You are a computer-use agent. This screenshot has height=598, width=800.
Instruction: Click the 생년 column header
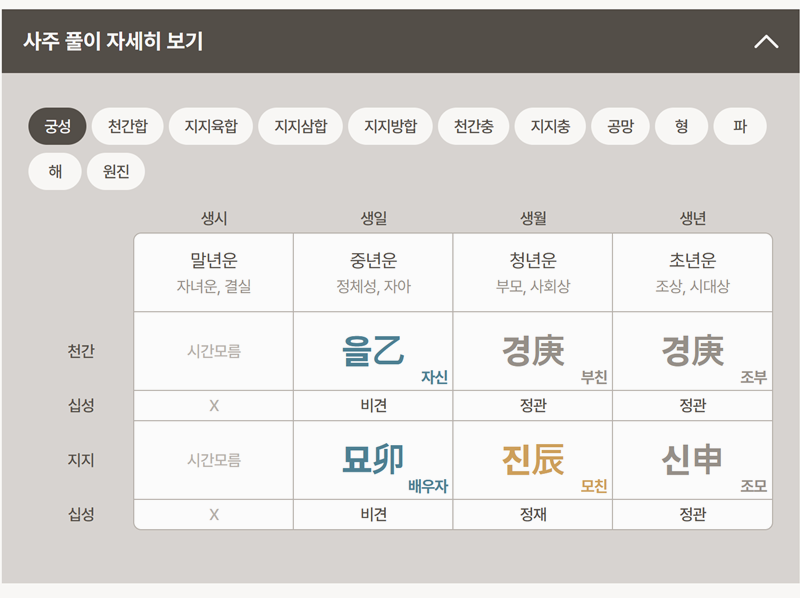point(693,218)
